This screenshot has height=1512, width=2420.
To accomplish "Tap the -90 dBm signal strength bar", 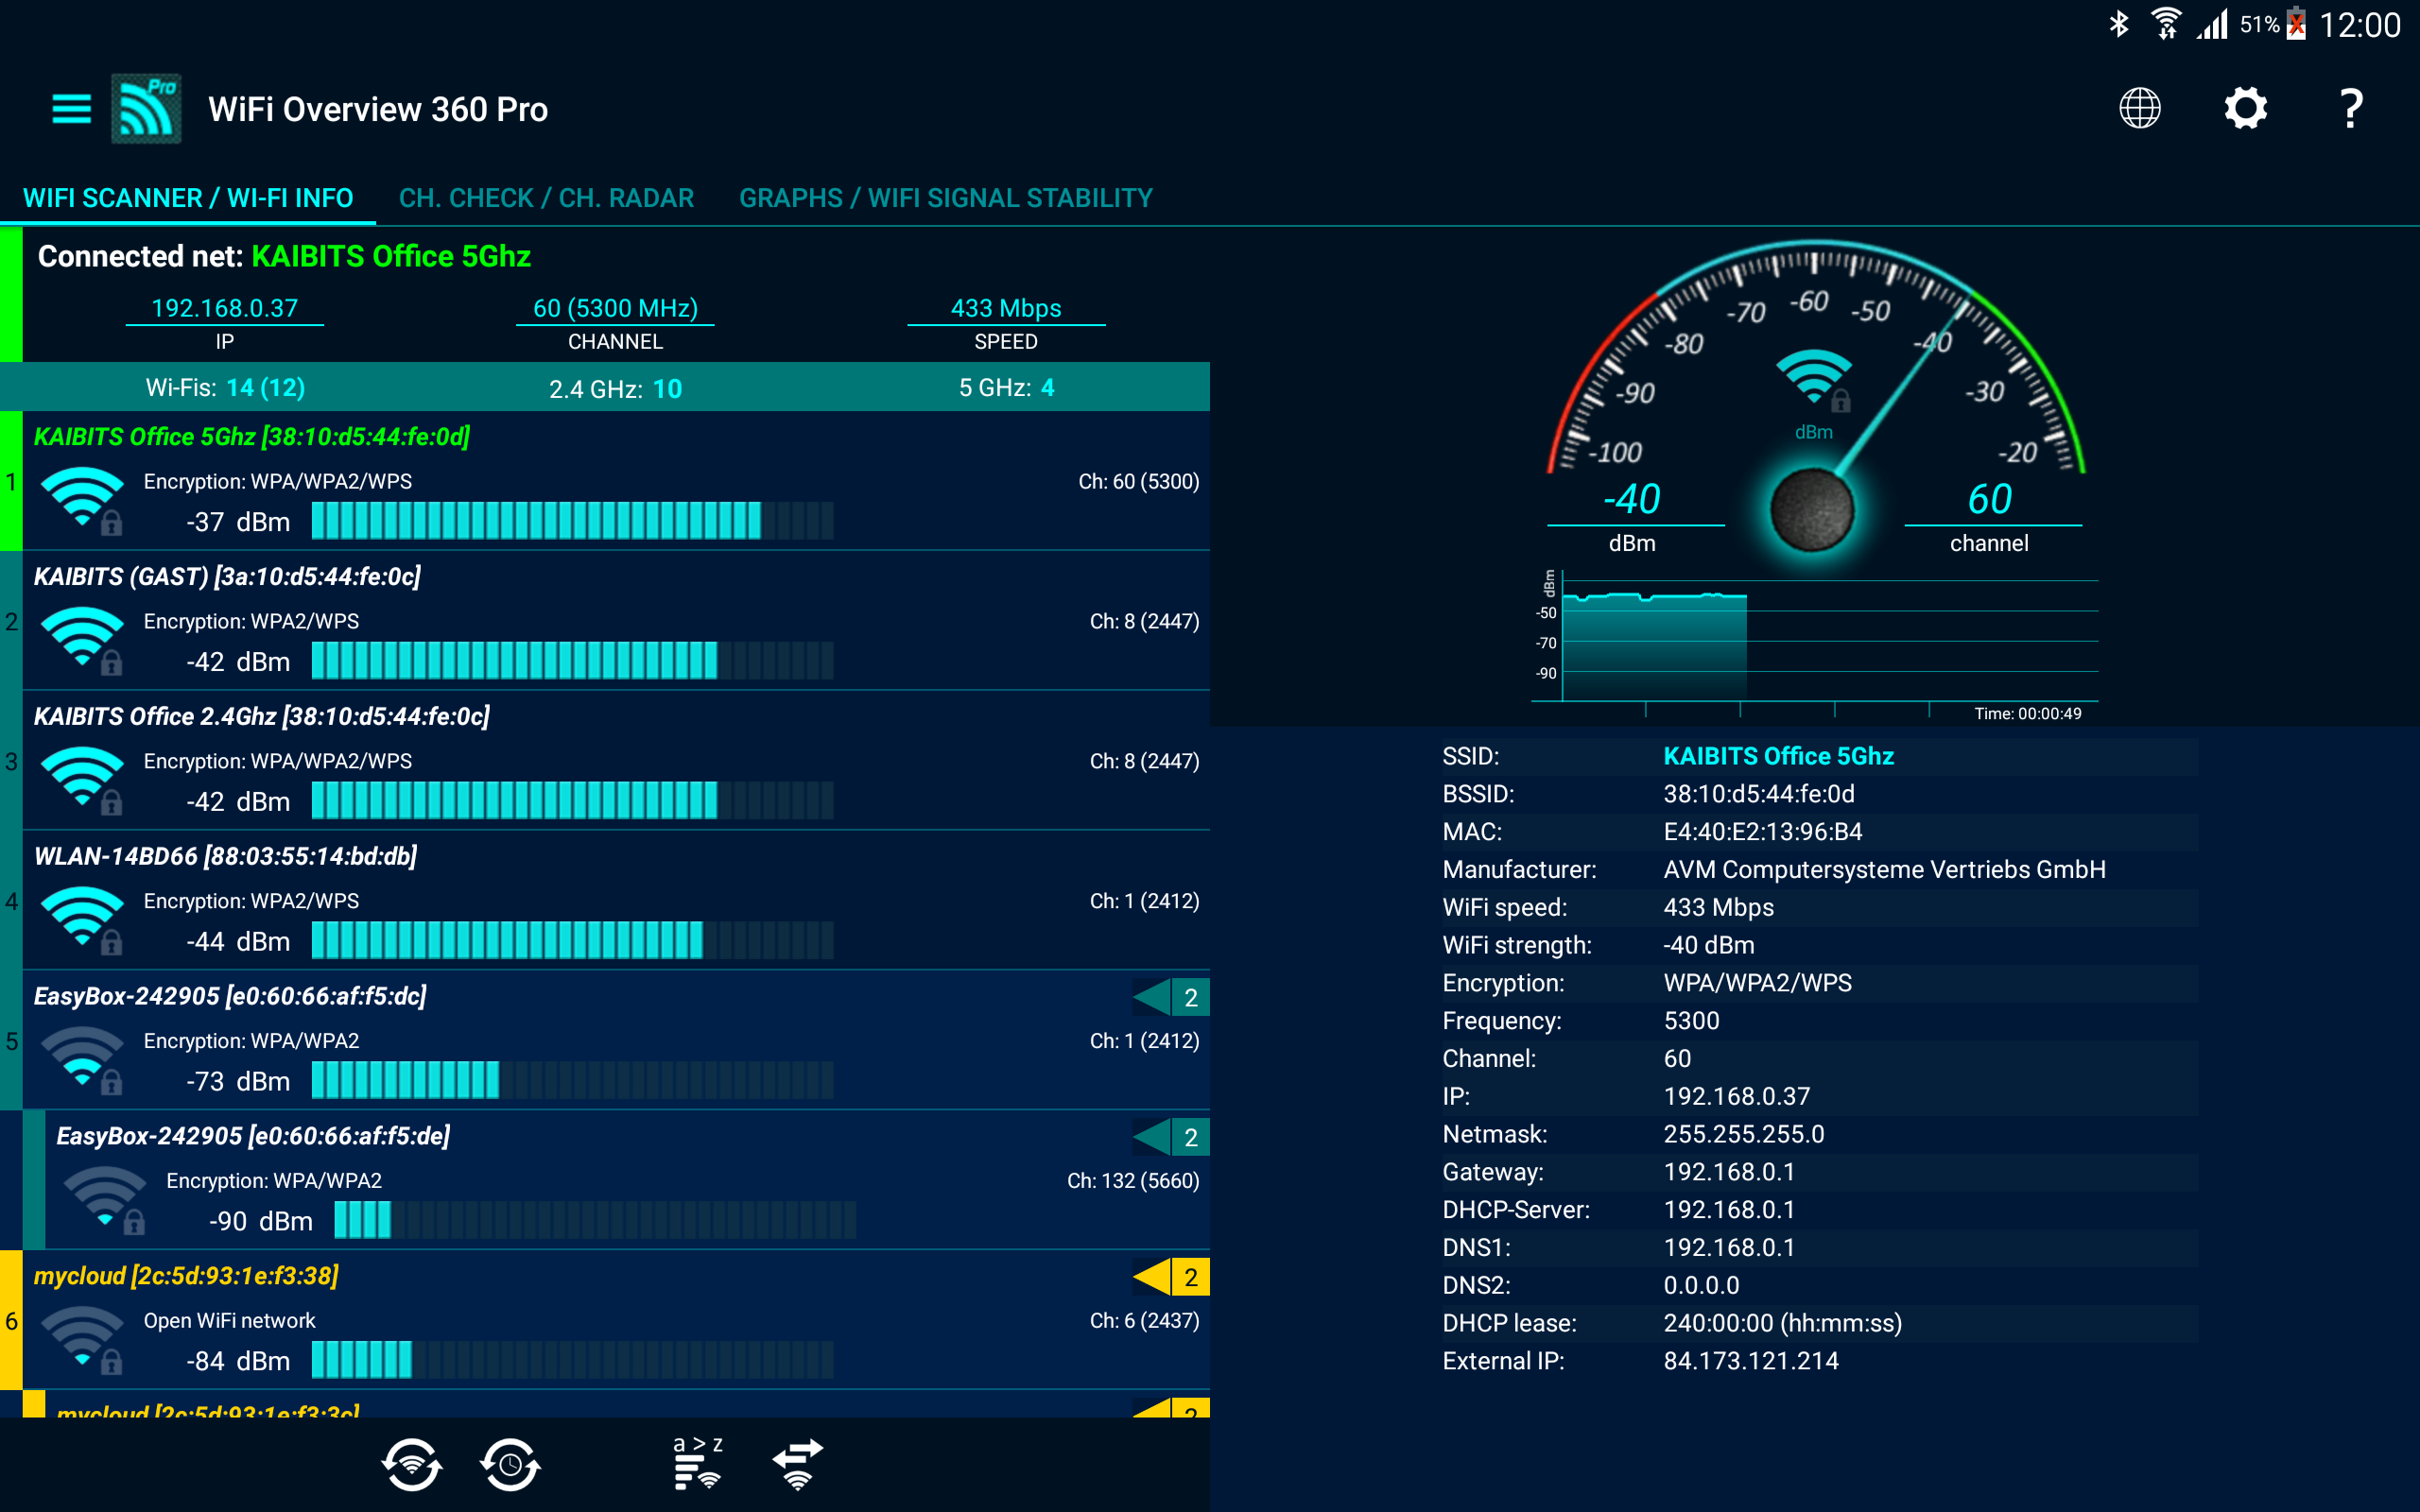I will (x=595, y=1221).
